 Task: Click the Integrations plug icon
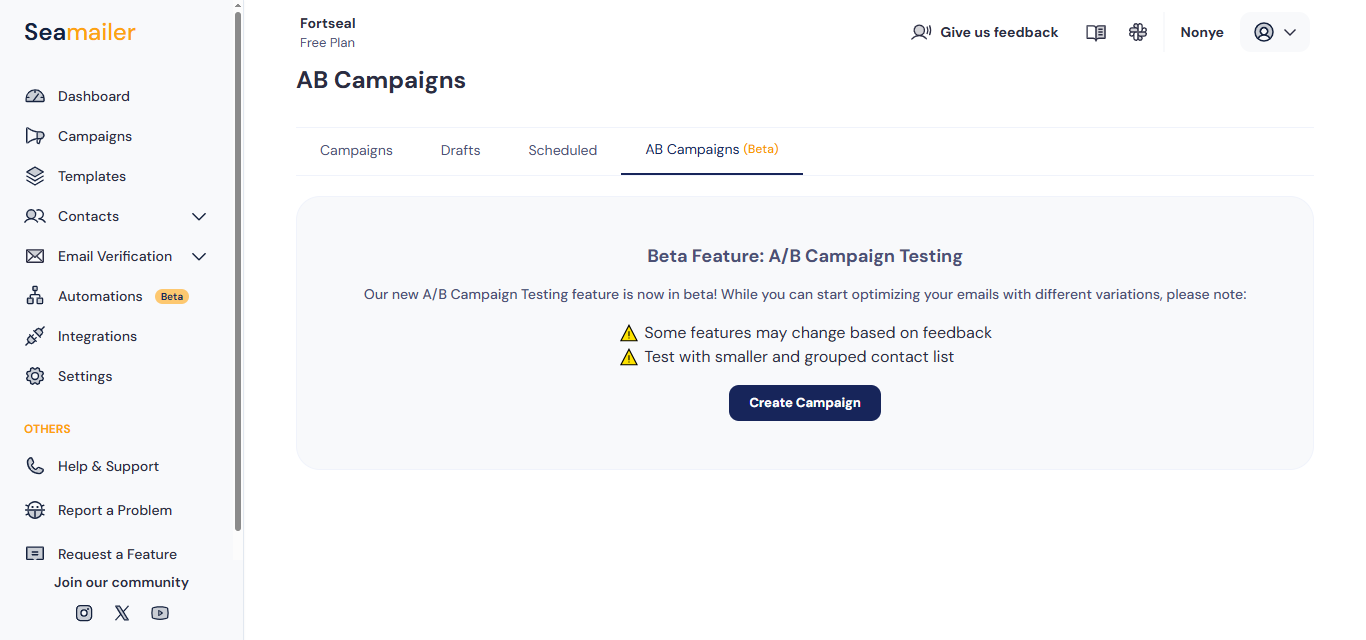pos(35,336)
